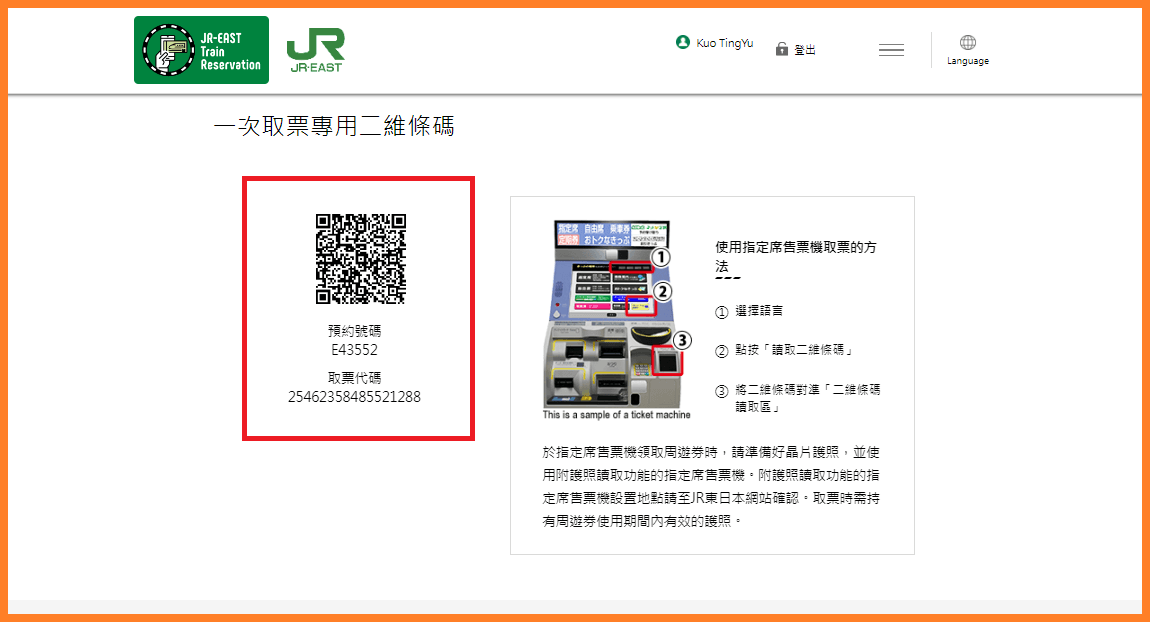Click the lock icon beside 登出
The height and width of the screenshot is (622, 1150).
(x=782, y=49)
